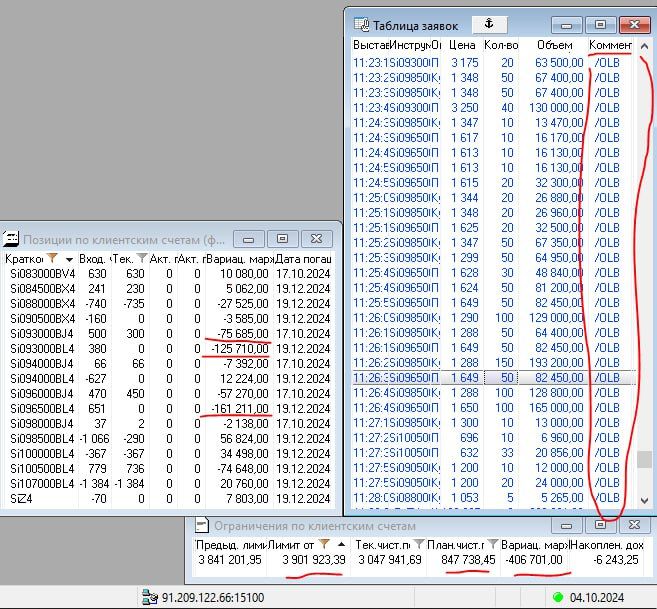Click order price 696 in orders table

pos(468,438)
